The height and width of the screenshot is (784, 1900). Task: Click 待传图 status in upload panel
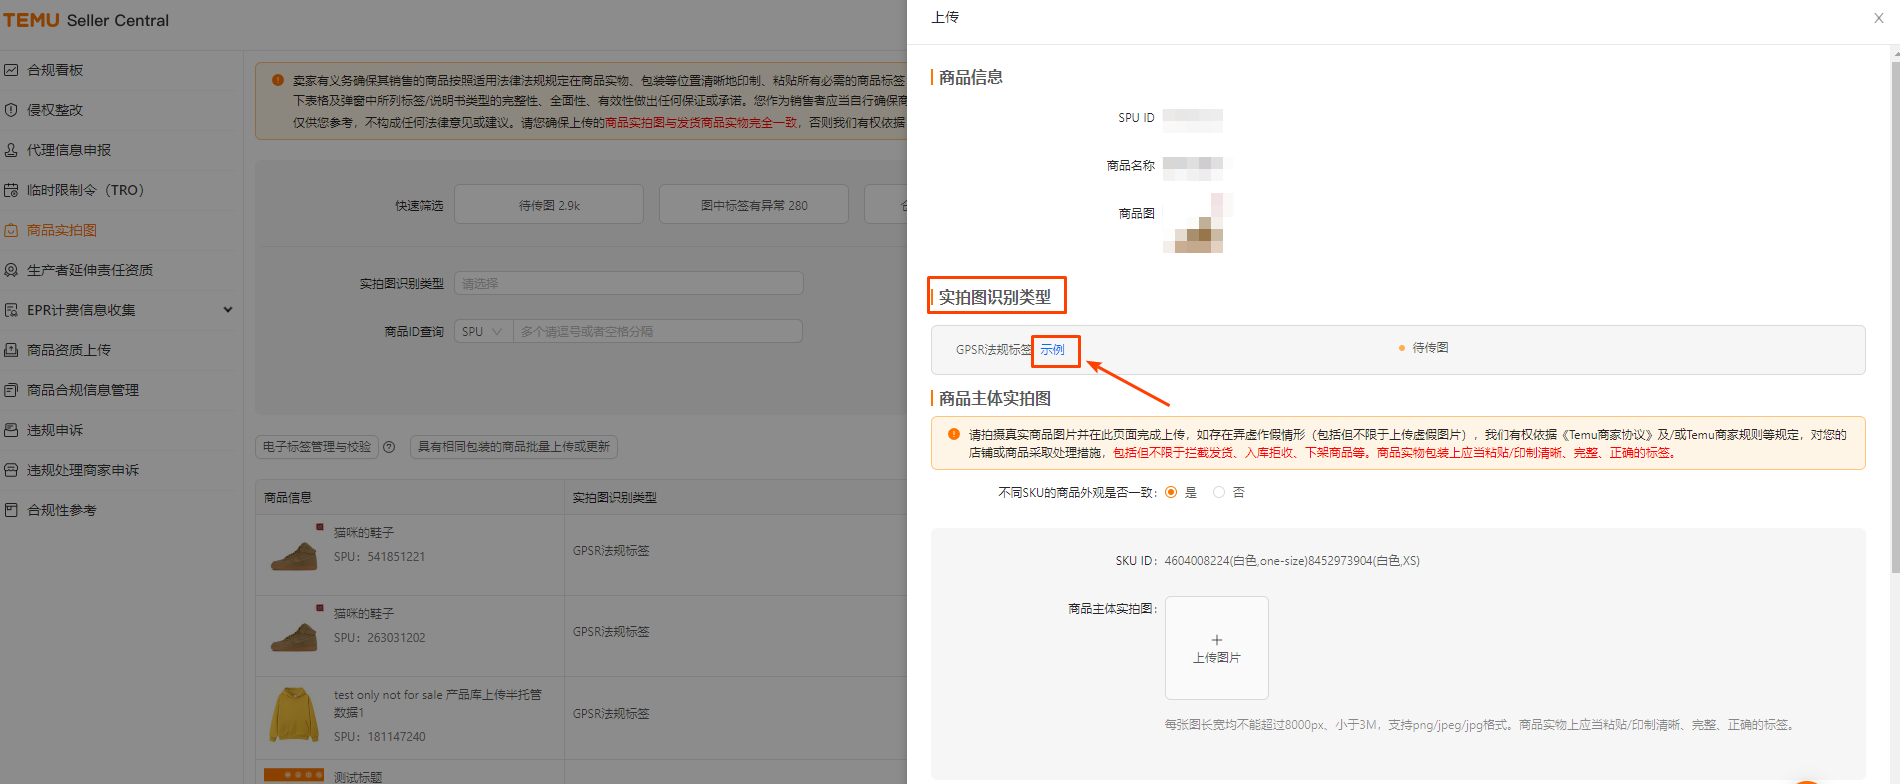1430,348
